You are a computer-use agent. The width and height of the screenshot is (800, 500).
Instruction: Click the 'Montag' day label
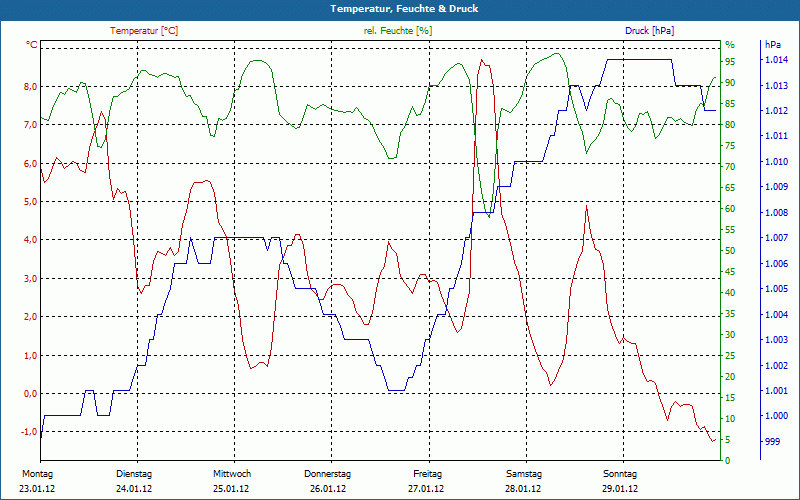(x=37, y=474)
